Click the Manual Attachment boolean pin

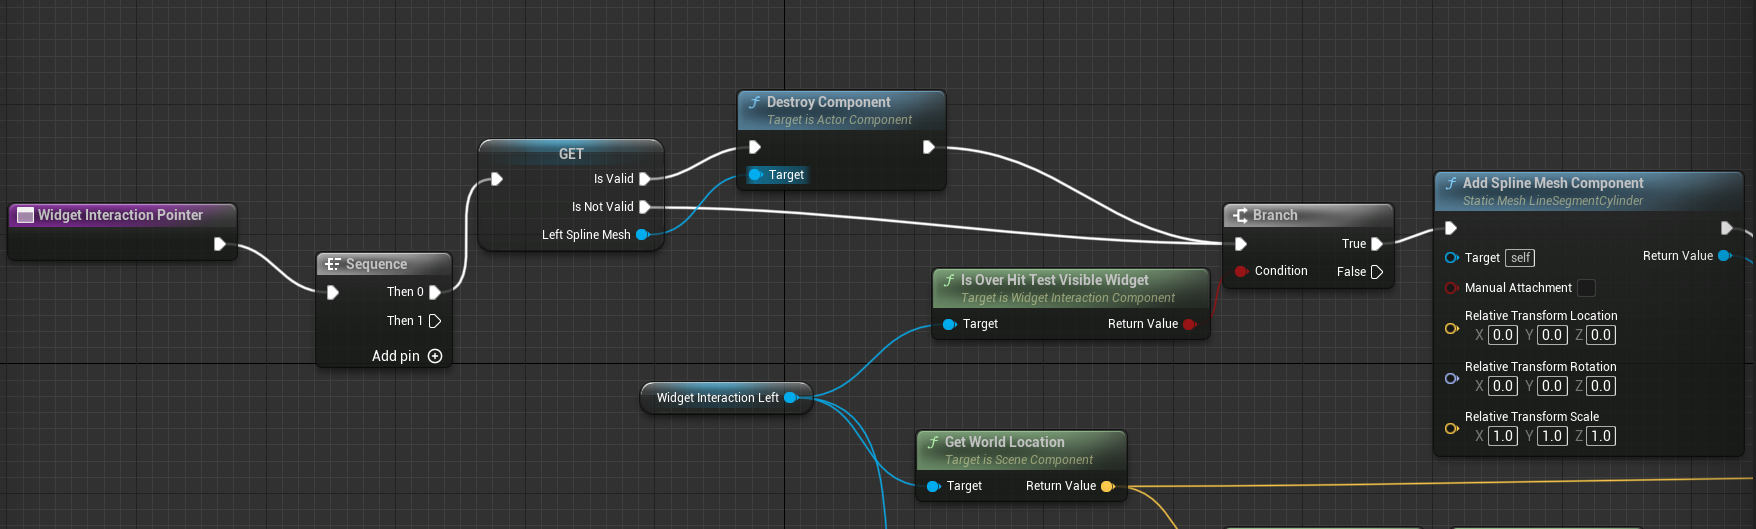(x=1451, y=288)
